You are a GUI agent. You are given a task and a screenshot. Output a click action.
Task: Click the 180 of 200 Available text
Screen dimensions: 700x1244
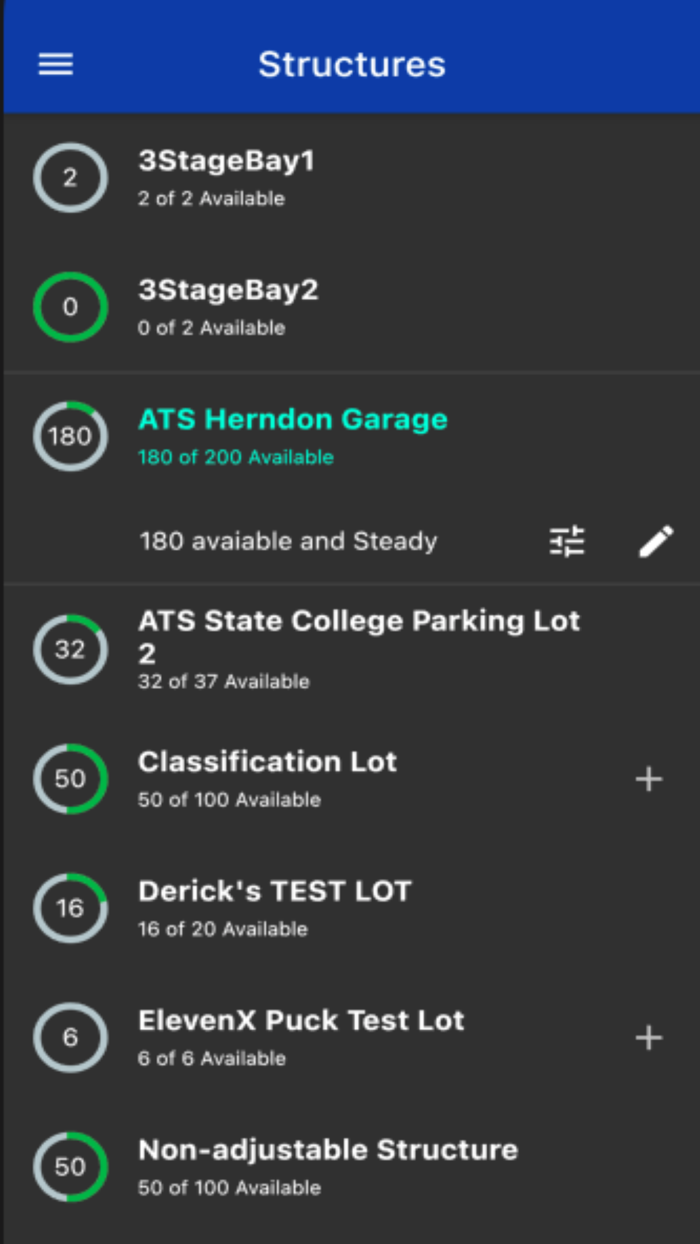pyautogui.click(x=237, y=457)
